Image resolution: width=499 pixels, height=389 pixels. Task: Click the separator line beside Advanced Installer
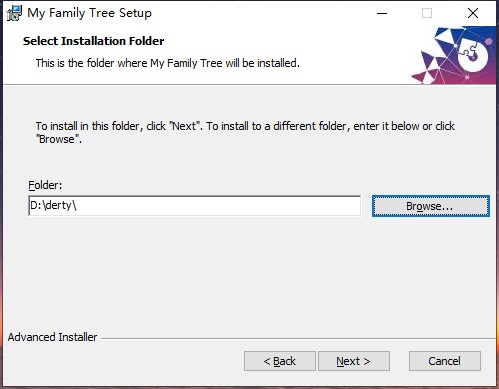[x=298, y=339]
